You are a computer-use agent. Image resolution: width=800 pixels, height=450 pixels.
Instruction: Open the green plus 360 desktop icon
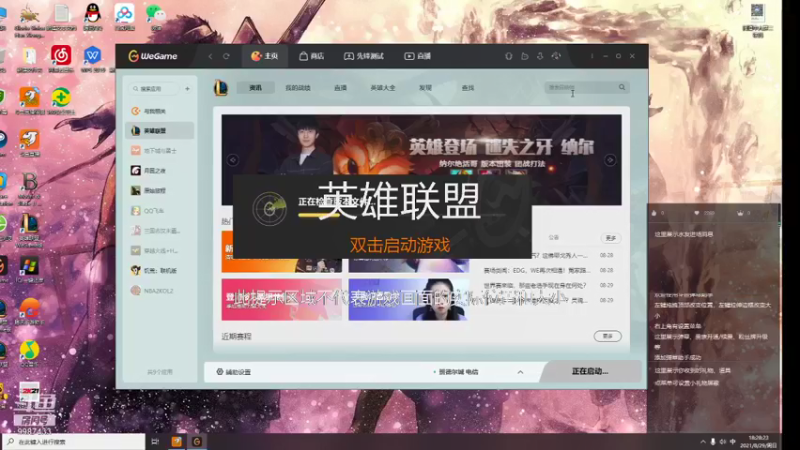pyautogui.click(x=61, y=101)
